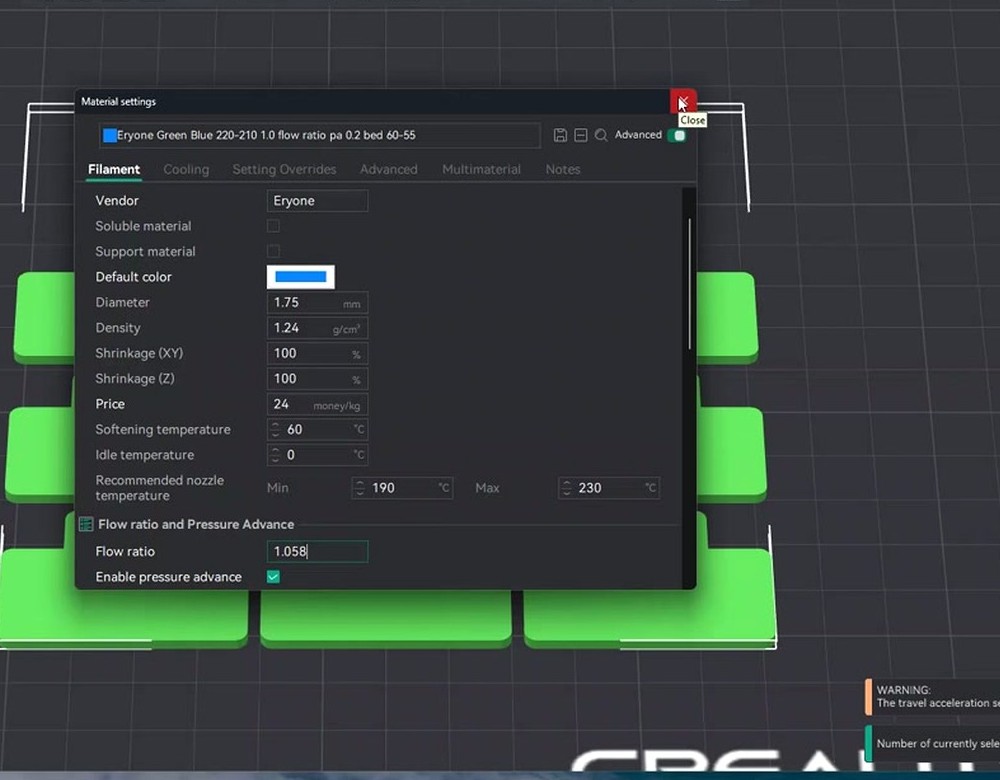This screenshot has width=1000, height=780.
Task: Adjust Min nozzle temperature stepper
Action: 360,488
